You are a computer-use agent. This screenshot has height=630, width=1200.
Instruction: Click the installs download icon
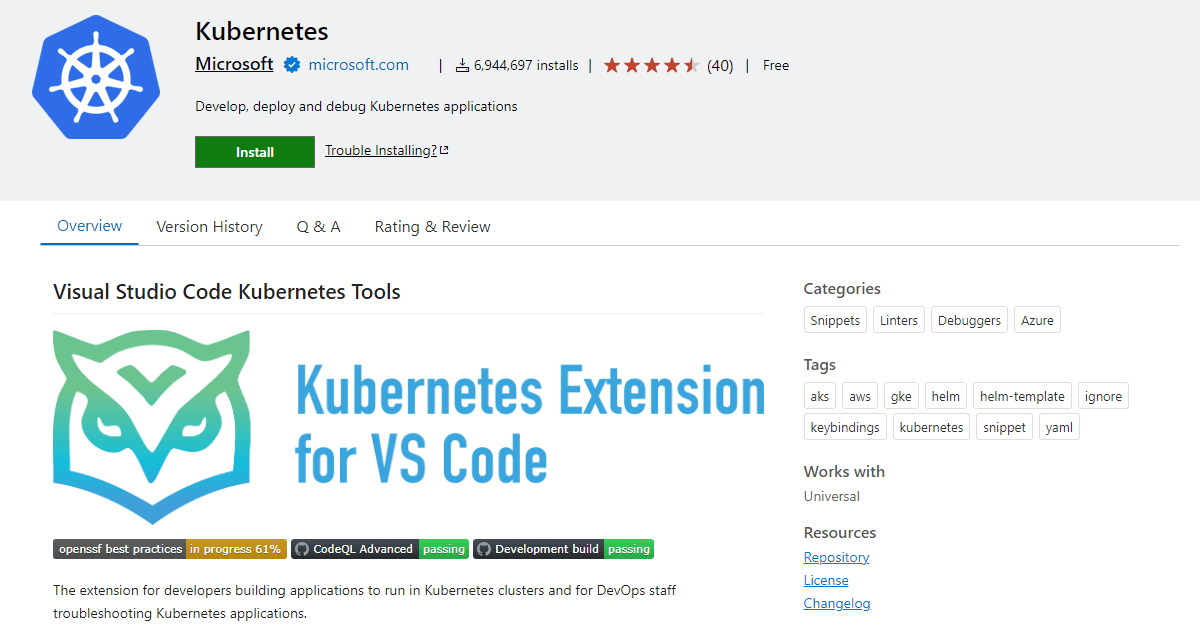coord(462,66)
